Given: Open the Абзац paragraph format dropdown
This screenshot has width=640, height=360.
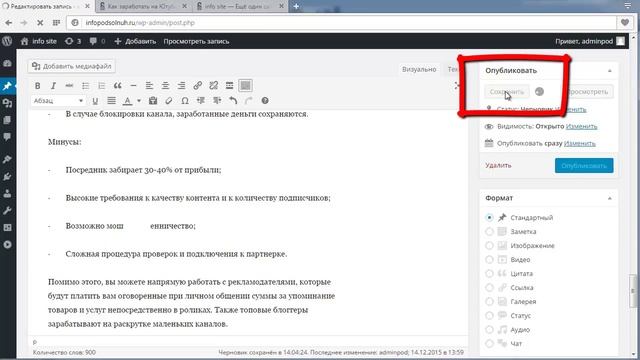Looking at the screenshot, I should click(58, 101).
